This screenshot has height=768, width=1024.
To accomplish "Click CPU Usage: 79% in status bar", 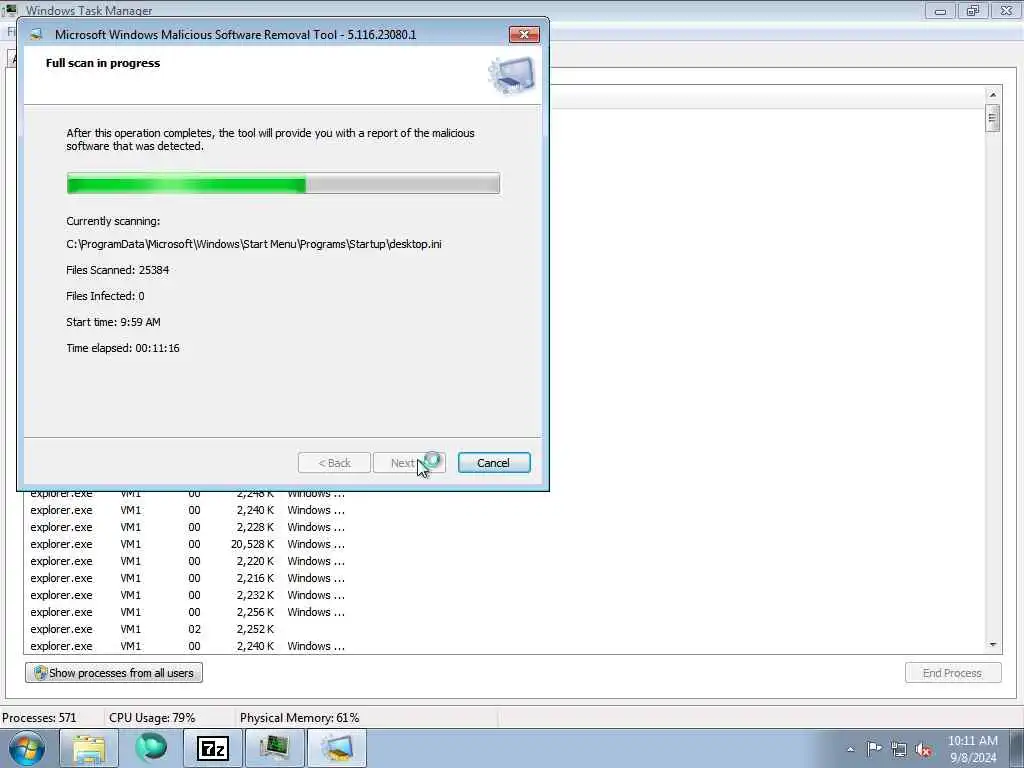I will (x=152, y=718).
